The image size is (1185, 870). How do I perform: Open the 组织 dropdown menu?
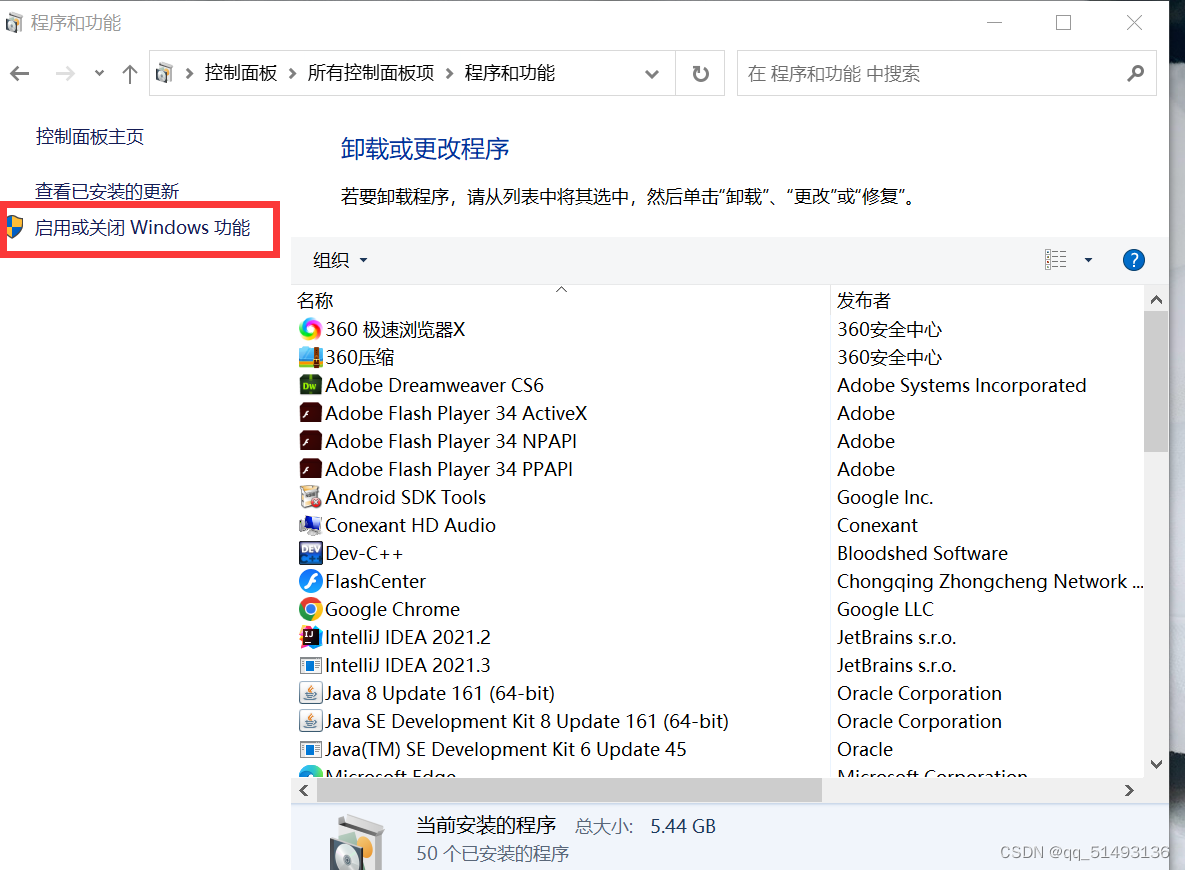click(340, 260)
